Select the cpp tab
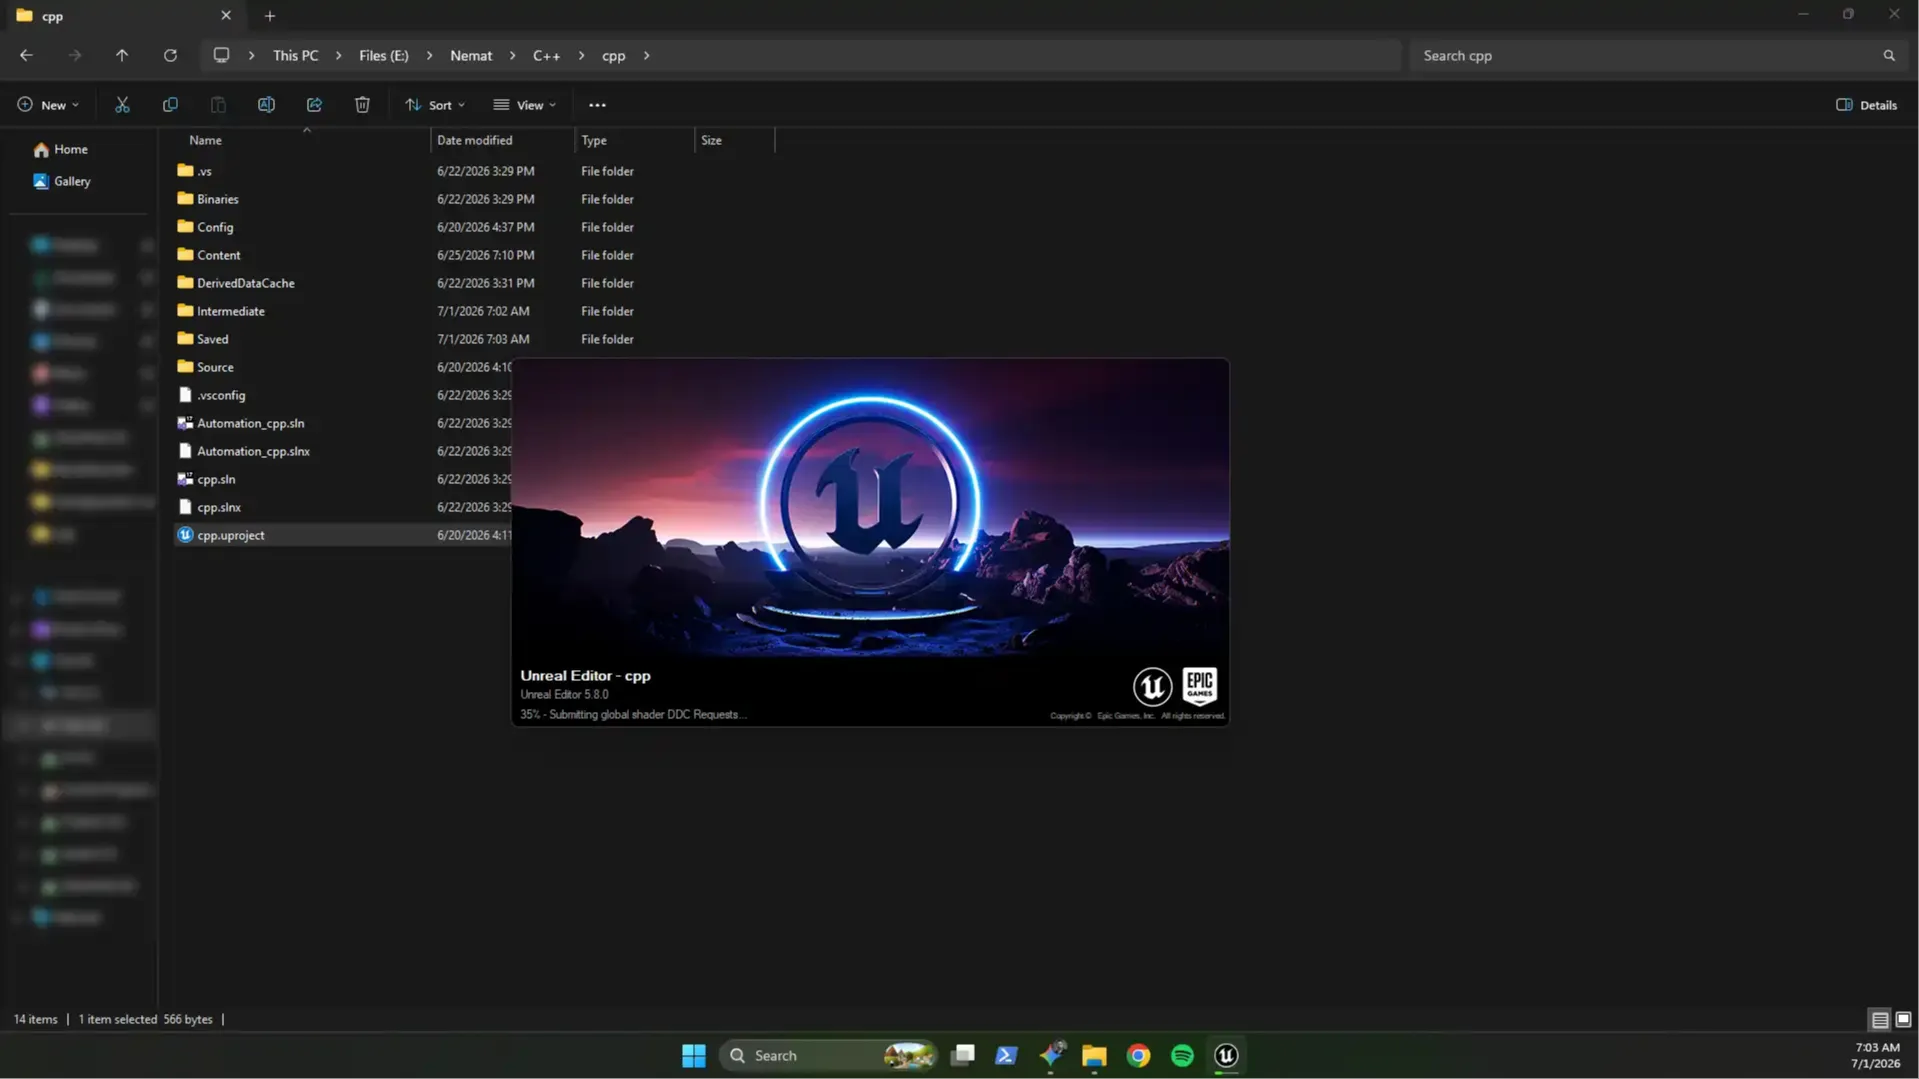The image size is (1919, 1079). pyautogui.click(x=125, y=16)
